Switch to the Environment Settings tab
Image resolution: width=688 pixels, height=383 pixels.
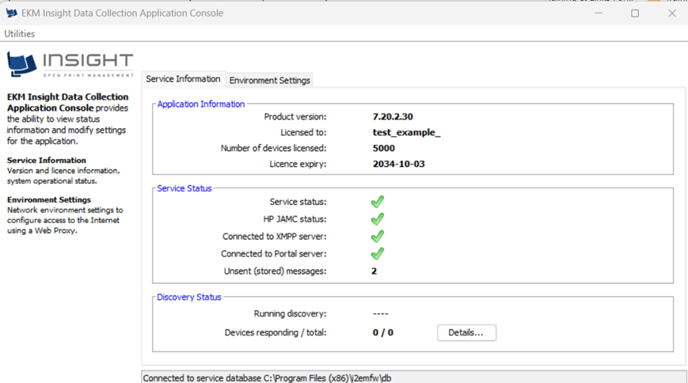tap(270, 80)
